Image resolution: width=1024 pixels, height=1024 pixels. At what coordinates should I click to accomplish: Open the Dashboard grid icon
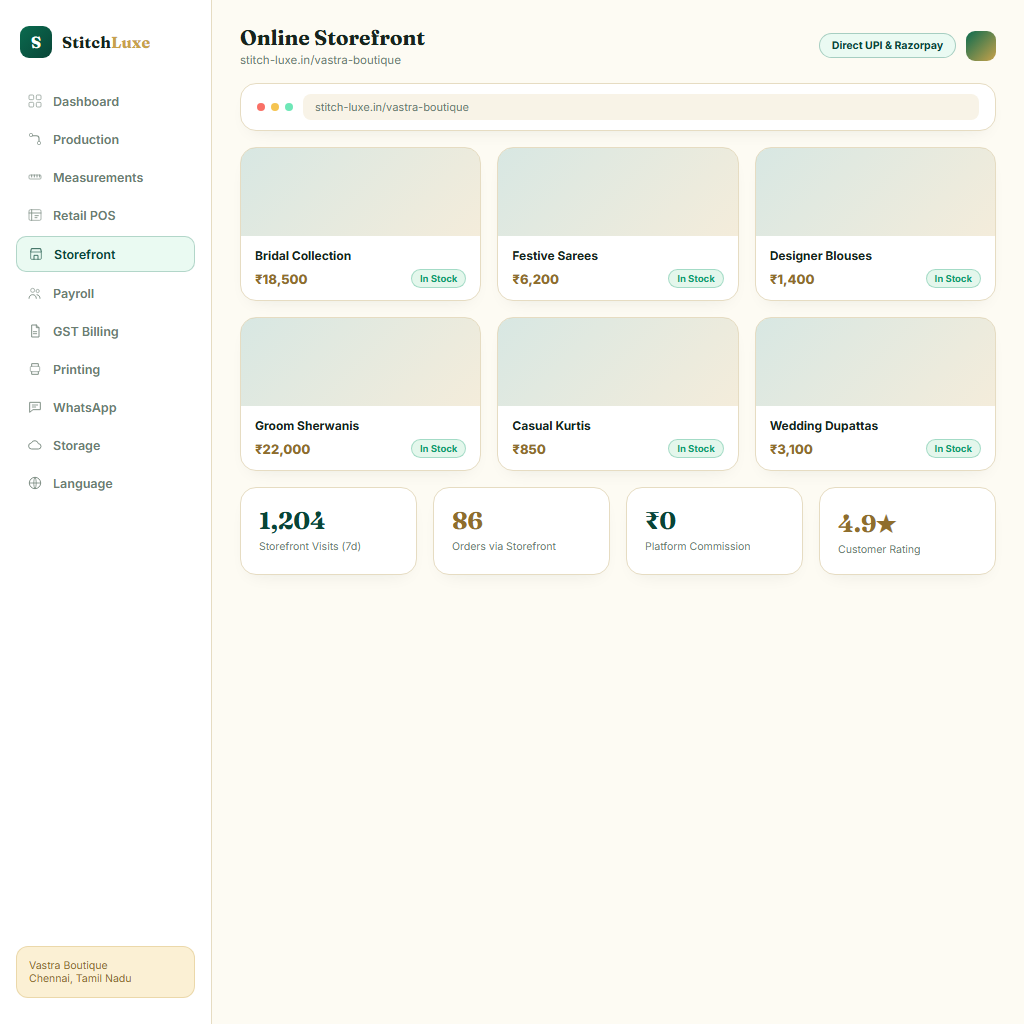35,101
